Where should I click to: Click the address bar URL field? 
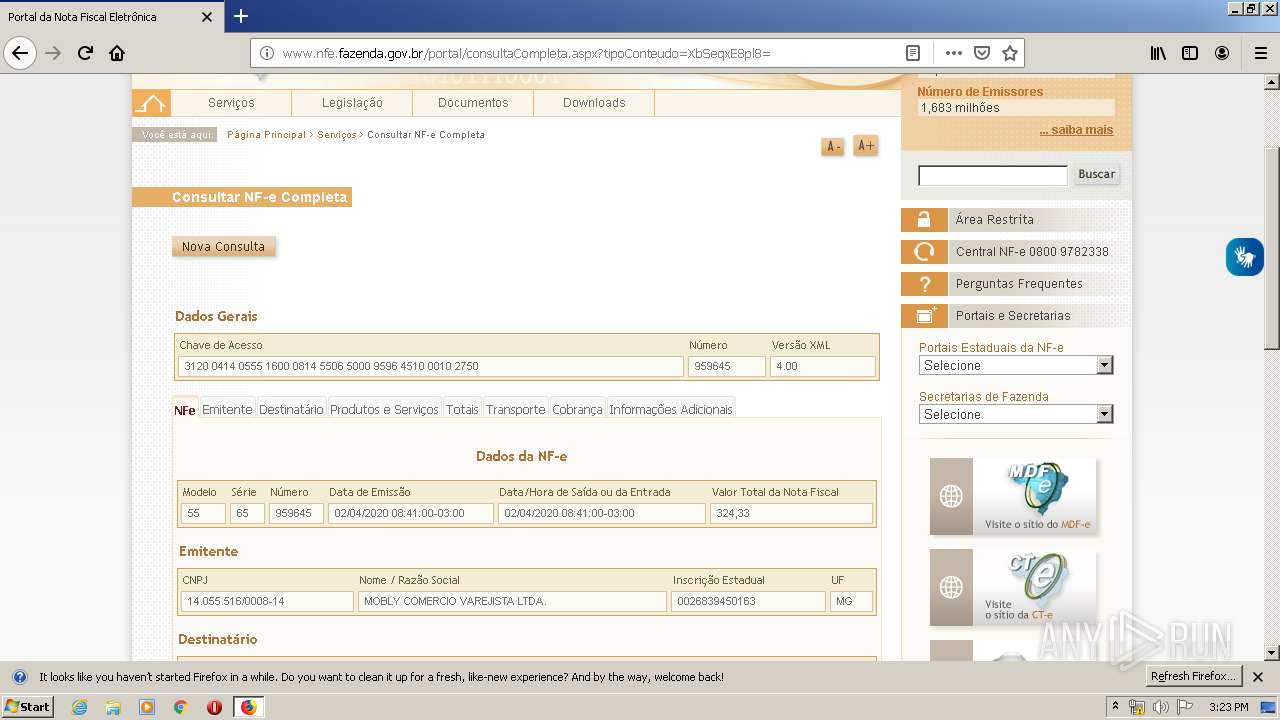pos(590,53)
